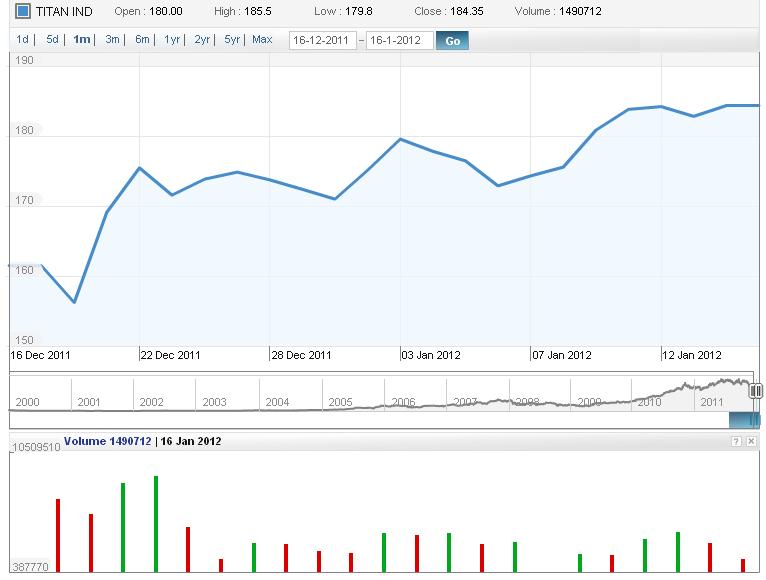
Task: Click the end date field 16-1-2012
Action: pyautogui.click(x=399, y=41)
